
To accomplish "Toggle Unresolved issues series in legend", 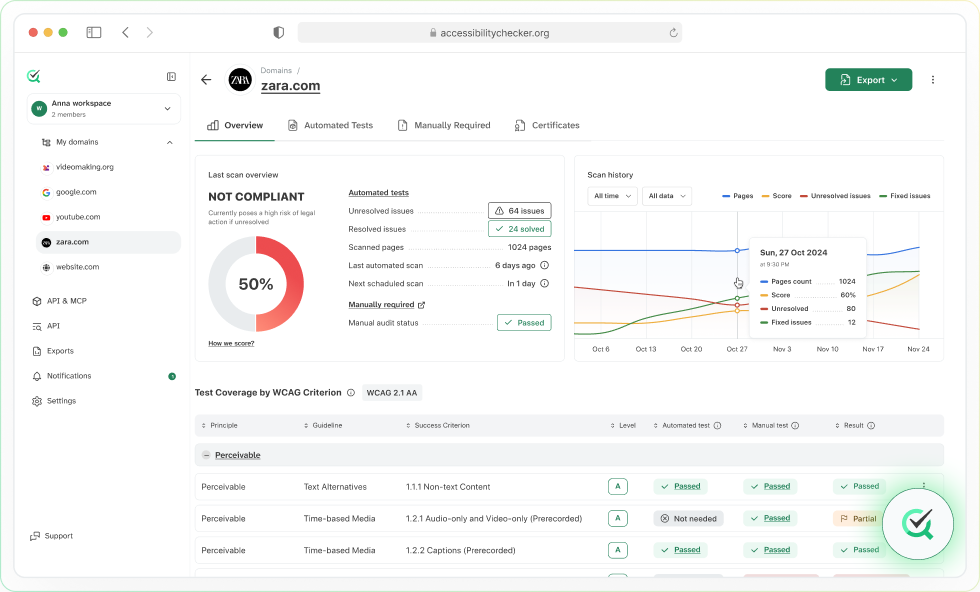I will (835, 196).
